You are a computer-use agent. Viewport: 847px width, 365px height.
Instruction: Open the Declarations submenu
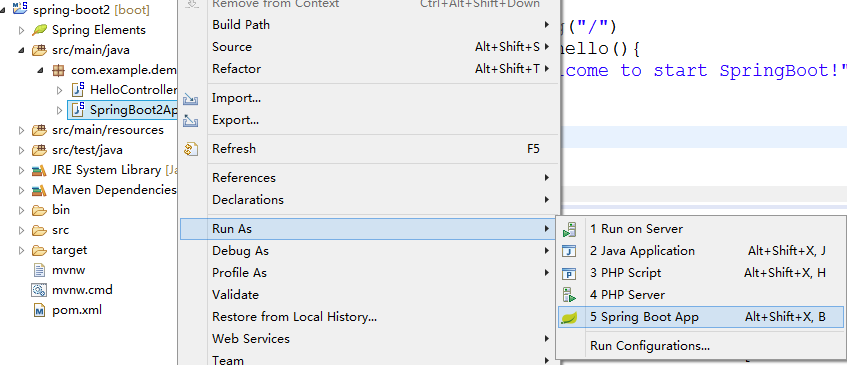pos(369,200)
